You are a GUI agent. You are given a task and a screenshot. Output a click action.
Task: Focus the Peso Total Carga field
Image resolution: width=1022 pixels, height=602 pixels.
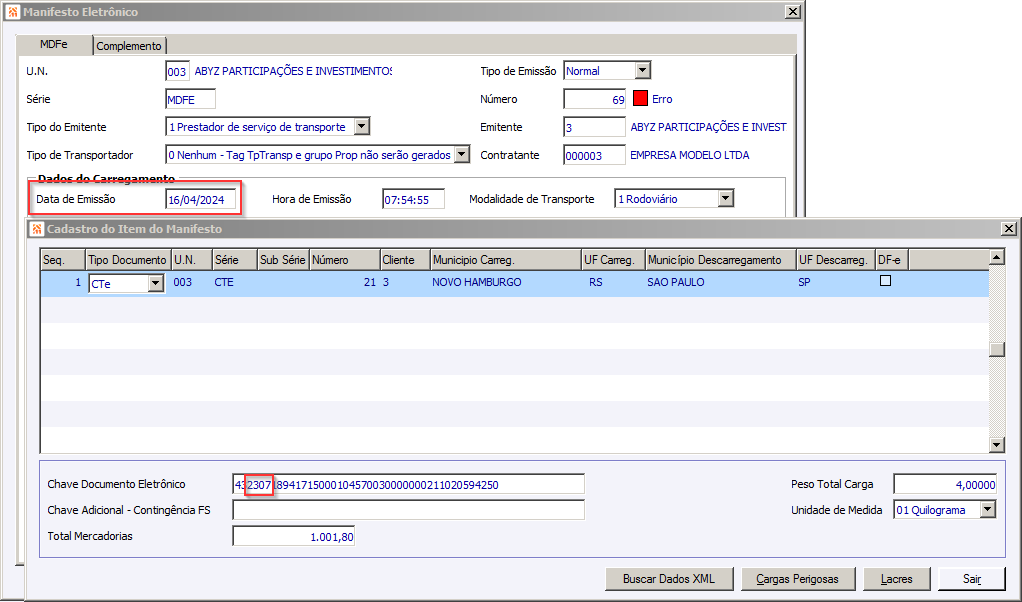[944, 484]
